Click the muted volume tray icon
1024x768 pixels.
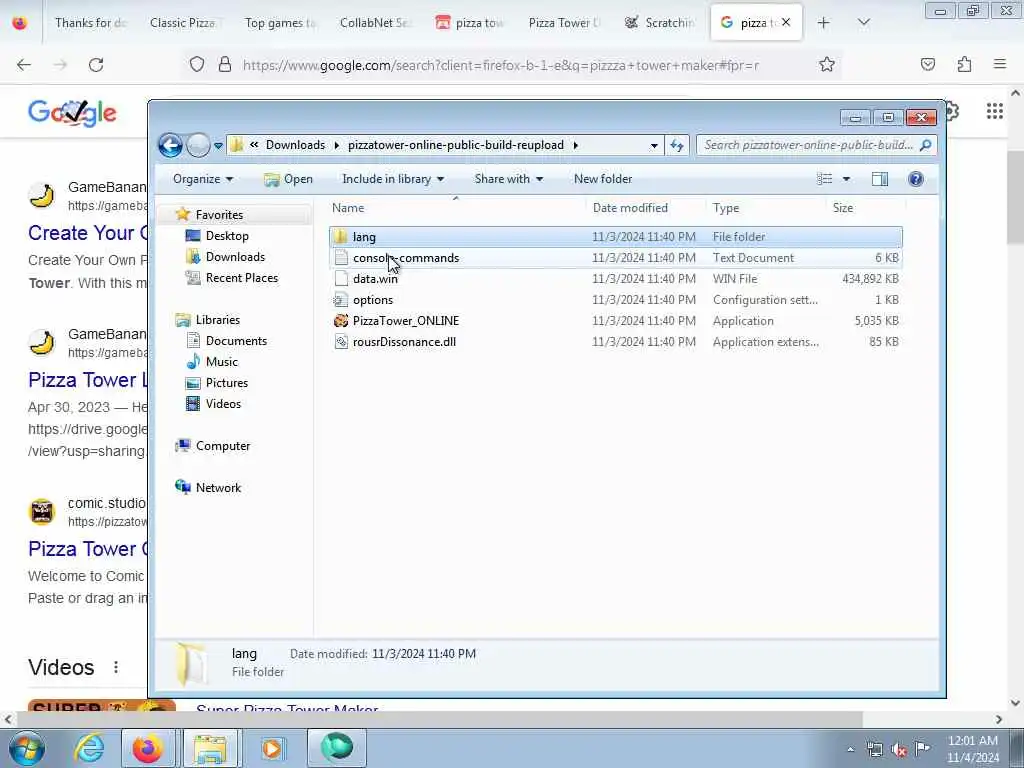pyautogui.click(x=899, y=750)
